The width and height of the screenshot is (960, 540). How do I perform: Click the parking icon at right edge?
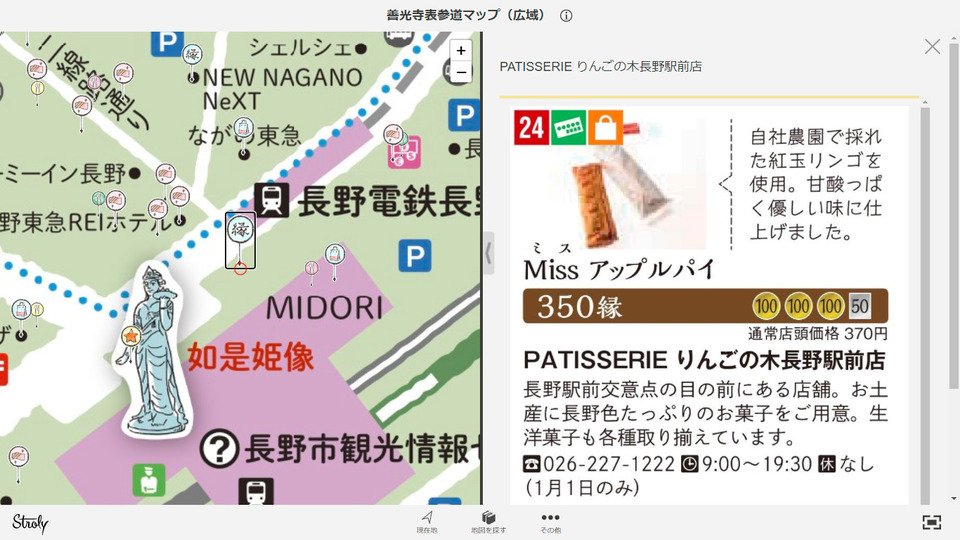point(463,116)
